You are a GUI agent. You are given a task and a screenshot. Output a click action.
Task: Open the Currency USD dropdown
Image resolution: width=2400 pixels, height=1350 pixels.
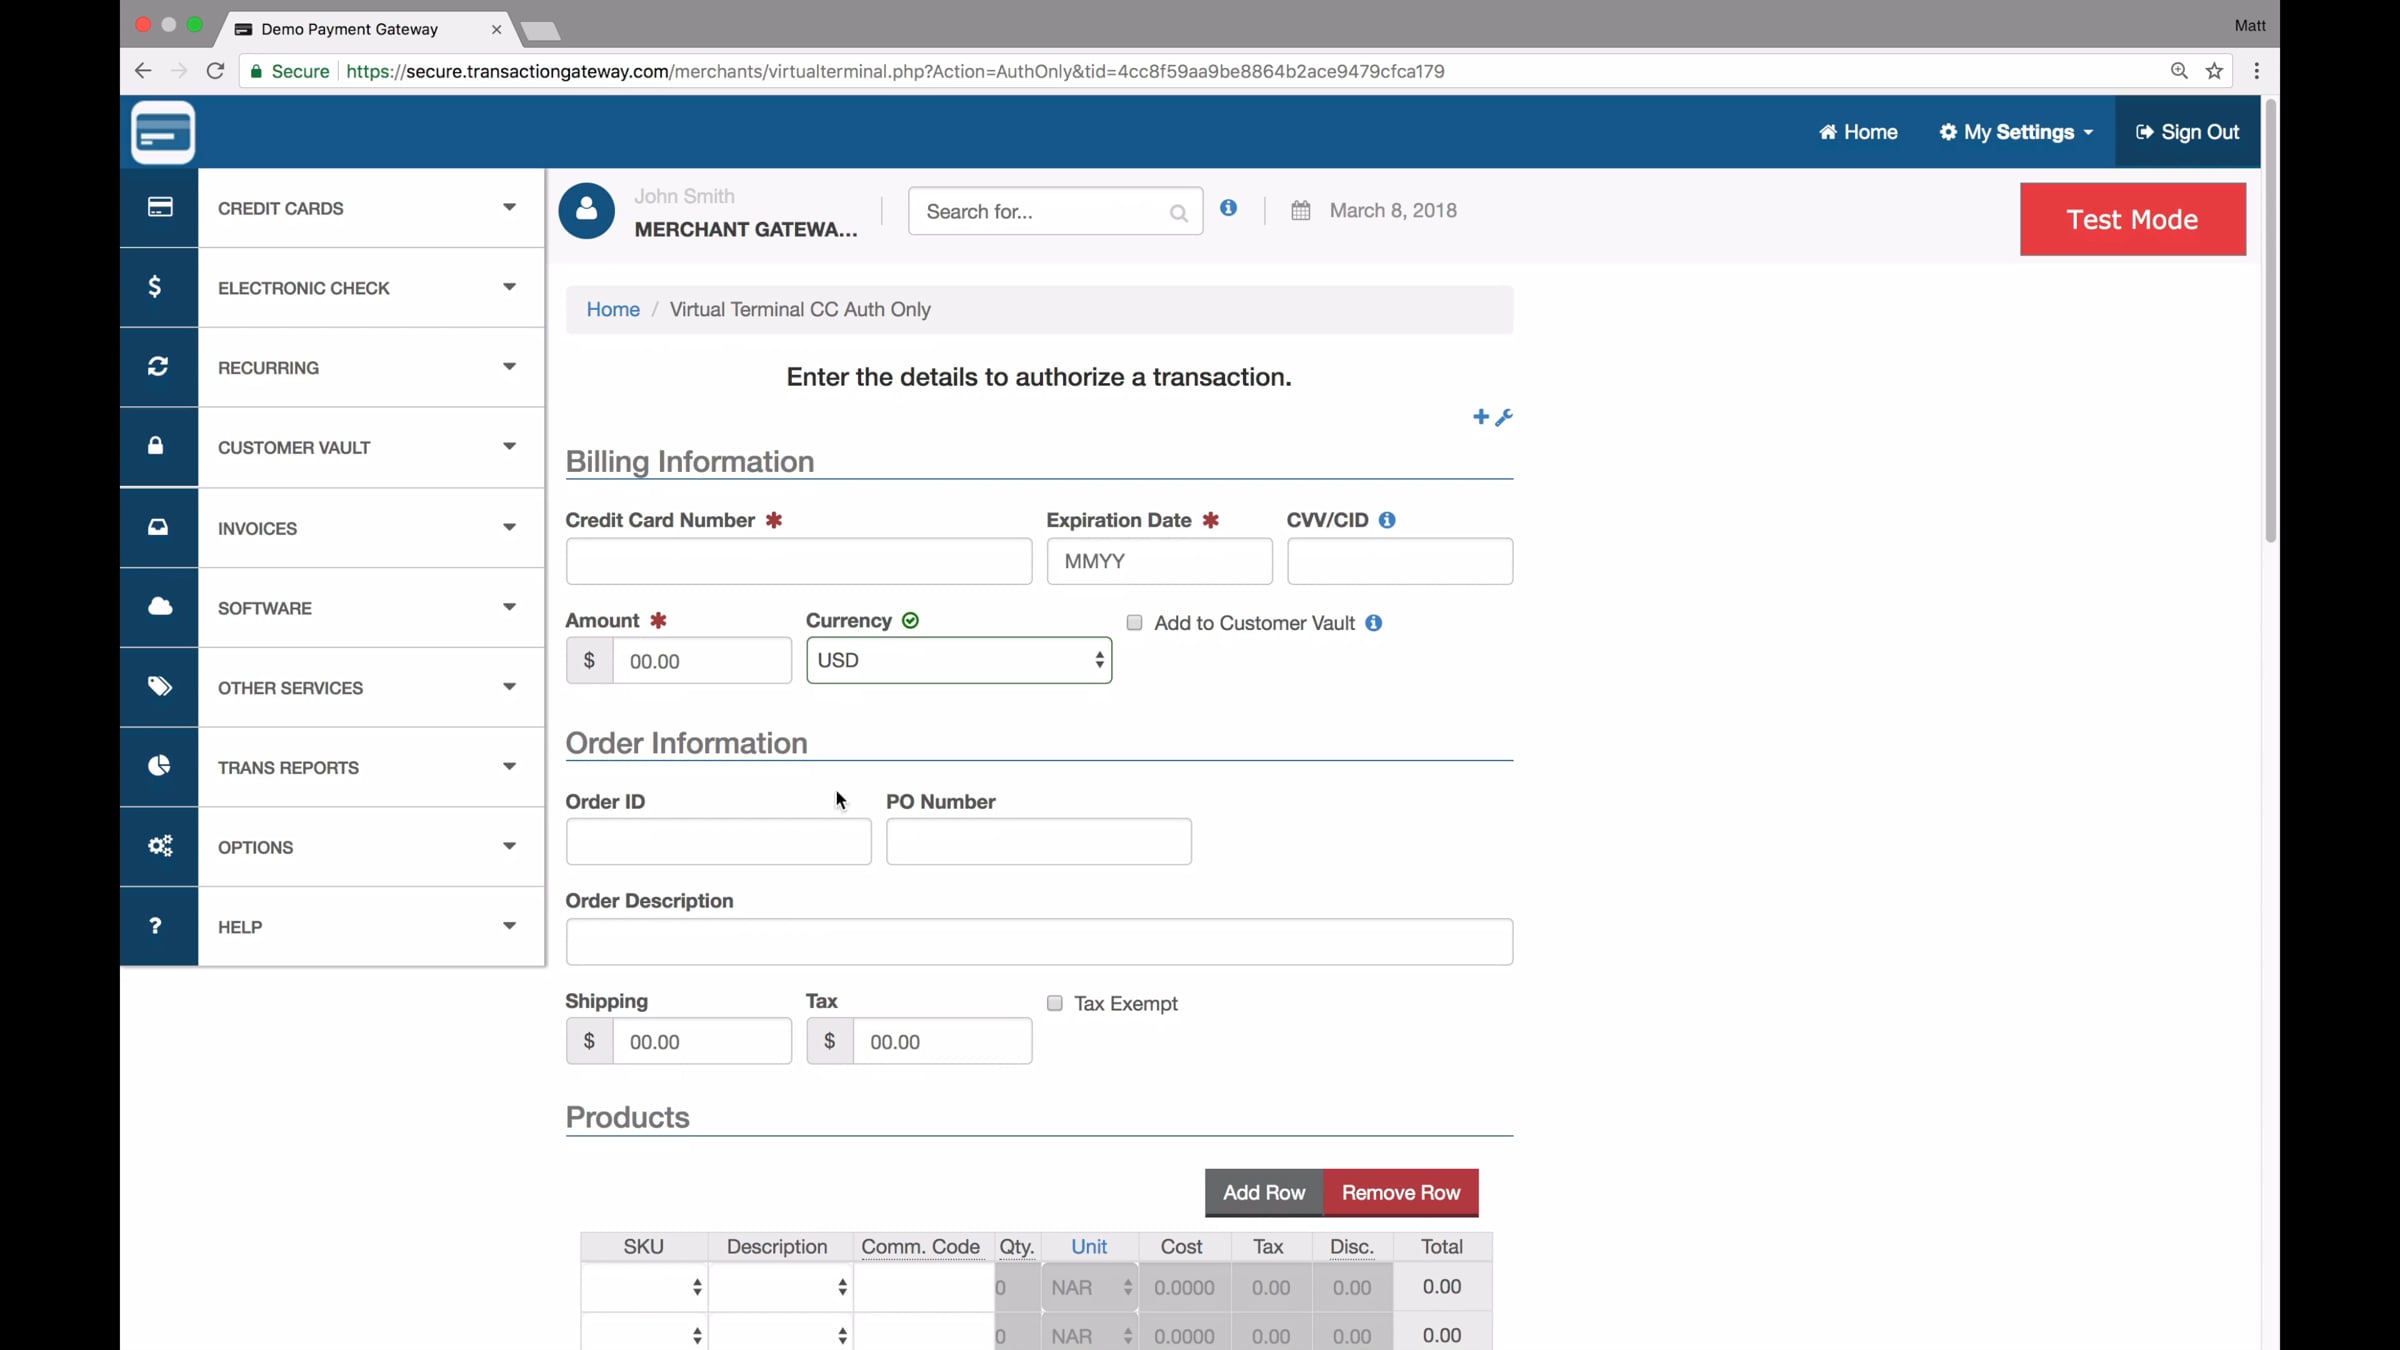(x=959, y=660)
